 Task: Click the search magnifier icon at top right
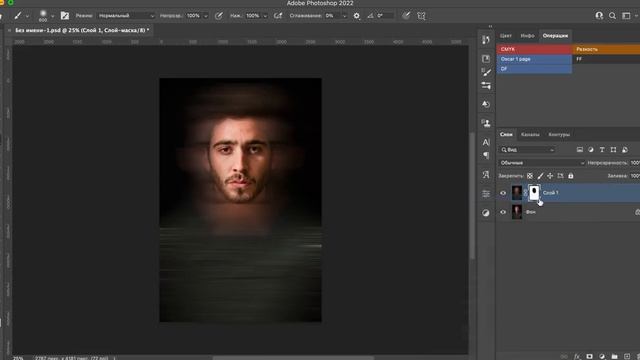612,16
